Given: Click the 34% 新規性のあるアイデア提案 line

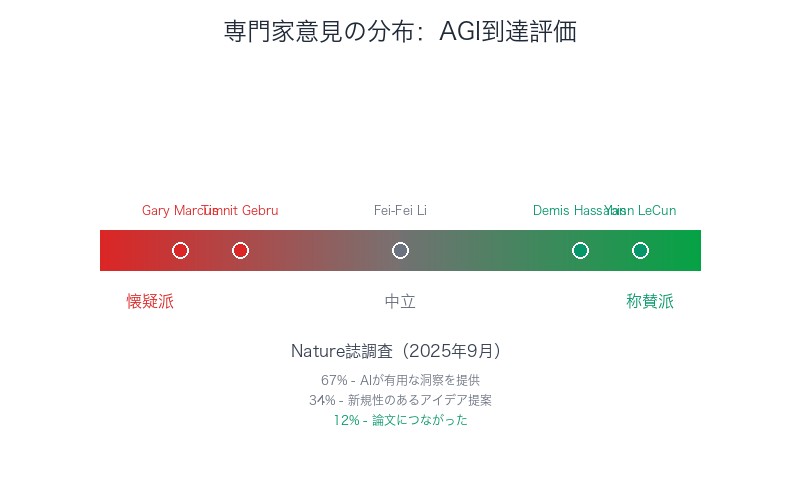Looking at the screenshot, I should (x=400, y=400).
